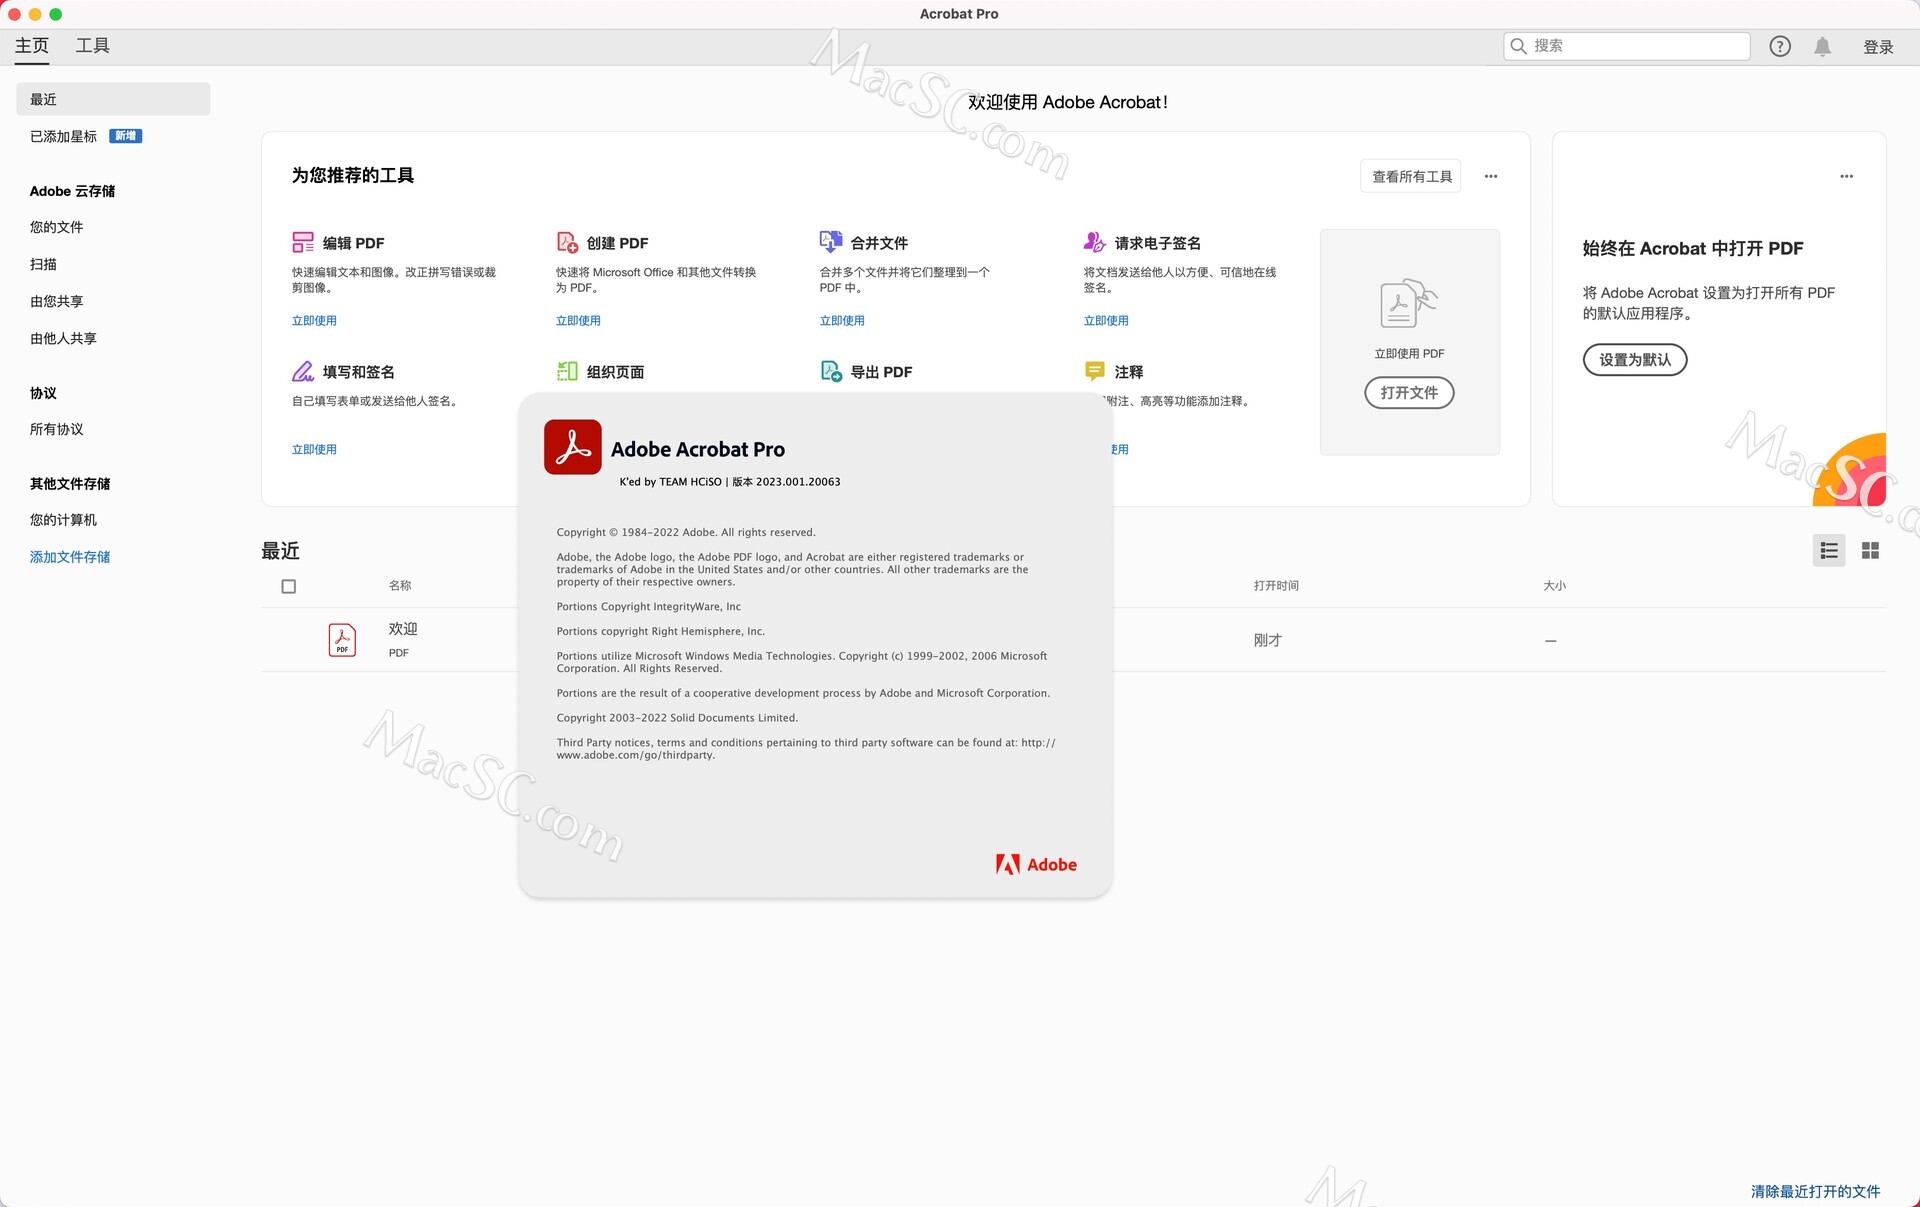1920x1207 pixels.
Task: Select 已添加星标 in the sidebar
Action: (x=63, y=136)
